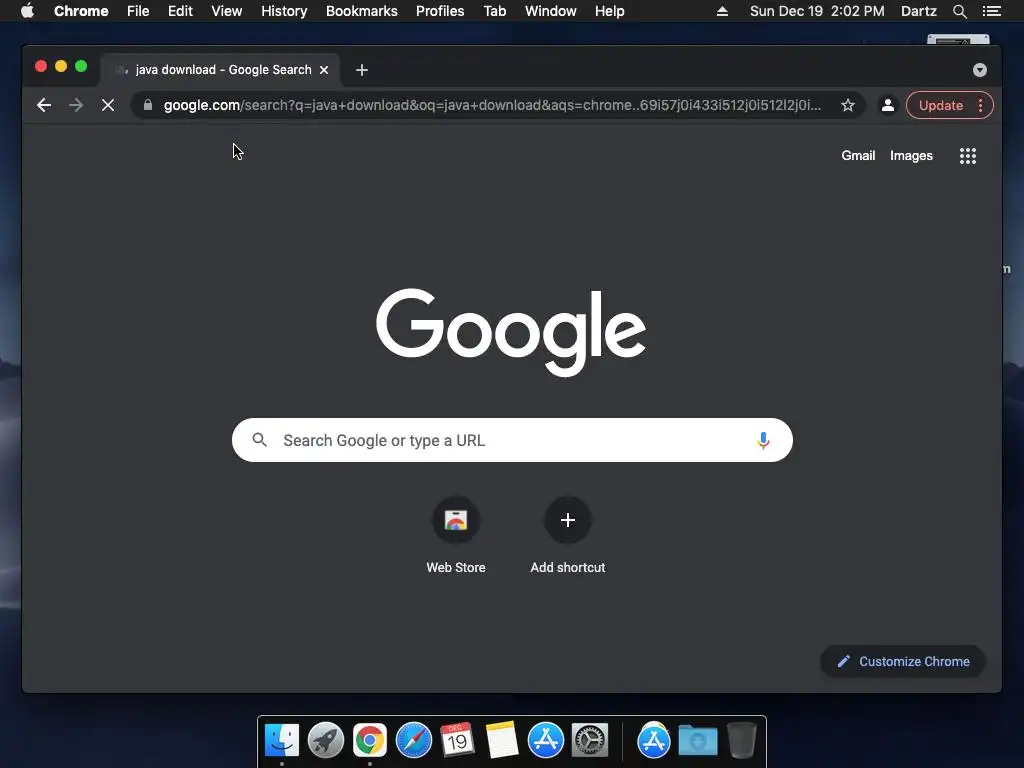Open the Apple menu
Viewport: 1024px width, 768px height.
(27, 11)
